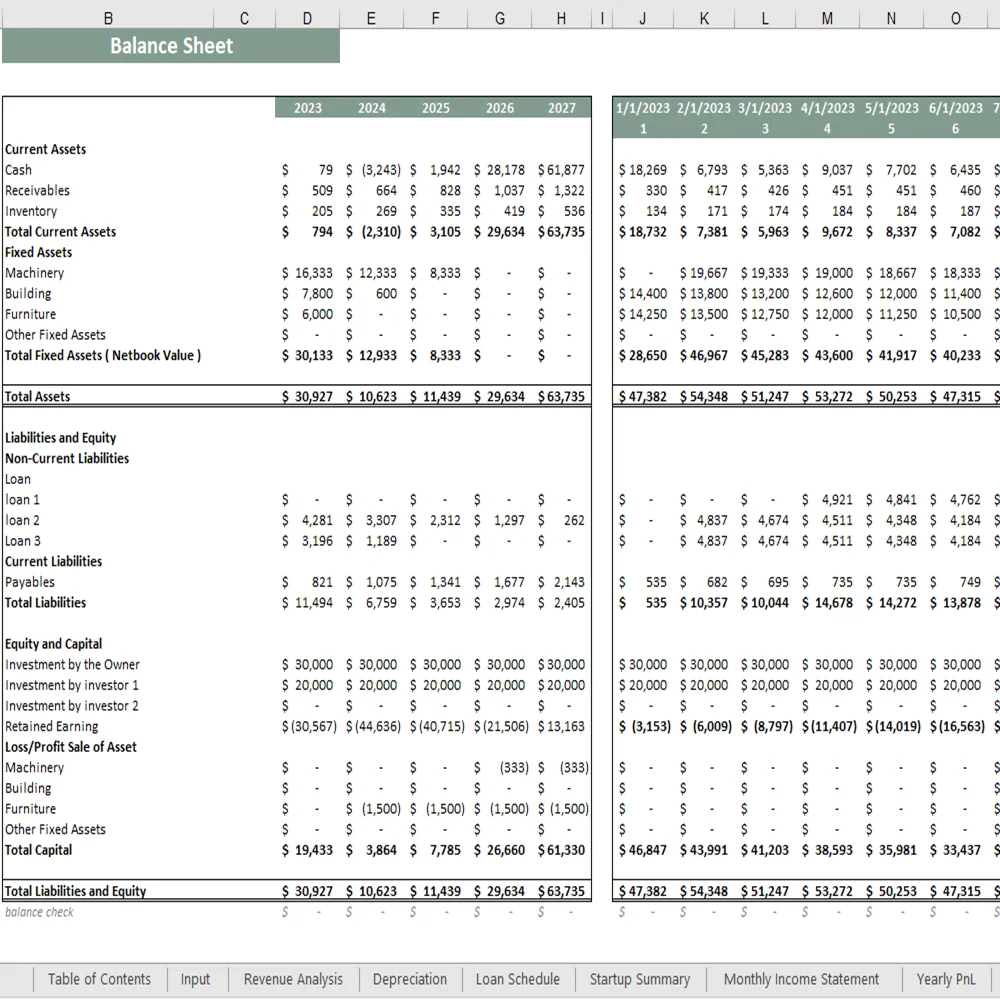View the Loan Schedule sheet

pos(517,979)
